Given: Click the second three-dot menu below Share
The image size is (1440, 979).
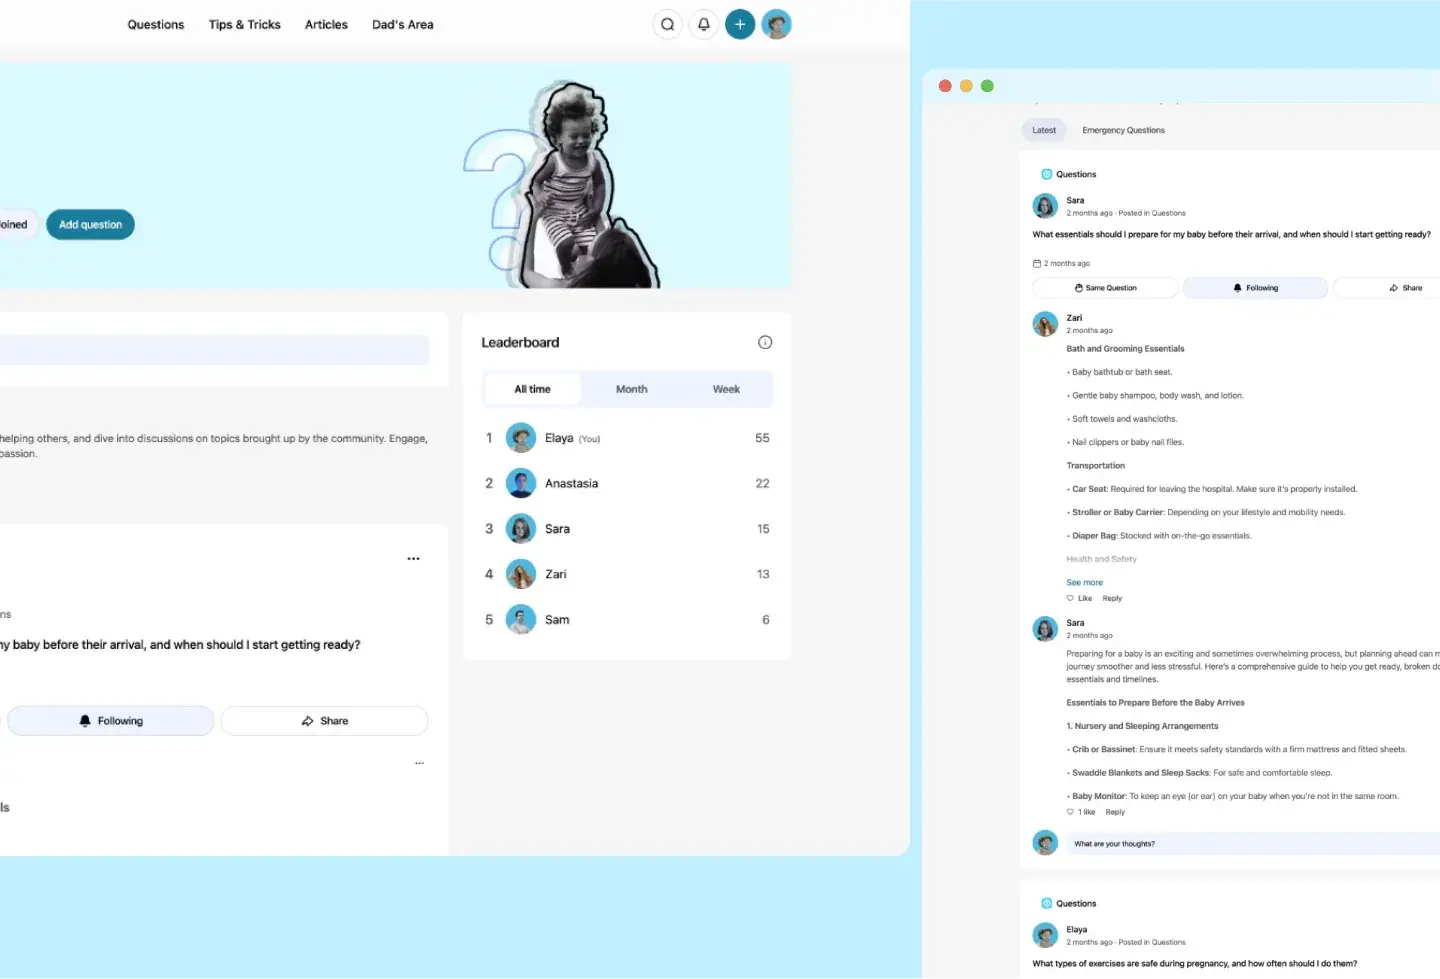Looking at the screenshot, I should [420, 763].
